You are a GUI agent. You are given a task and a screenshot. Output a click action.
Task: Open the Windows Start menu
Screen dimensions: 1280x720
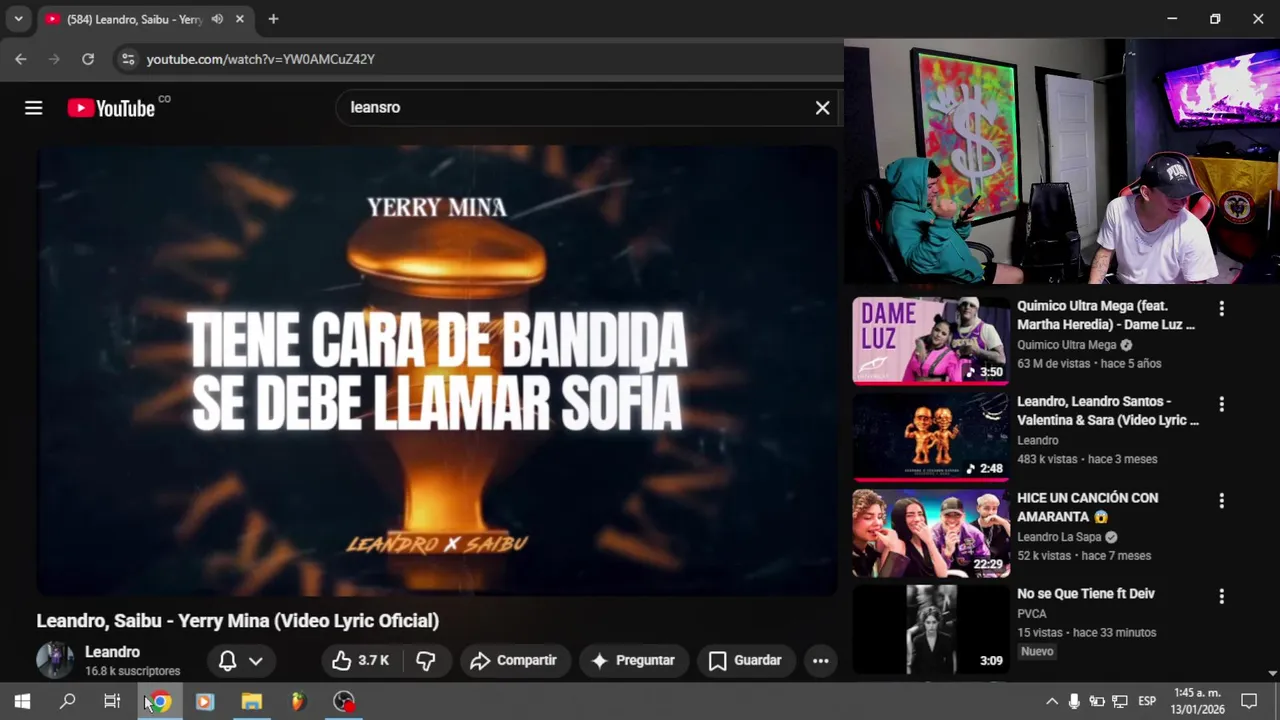(22, 701)
